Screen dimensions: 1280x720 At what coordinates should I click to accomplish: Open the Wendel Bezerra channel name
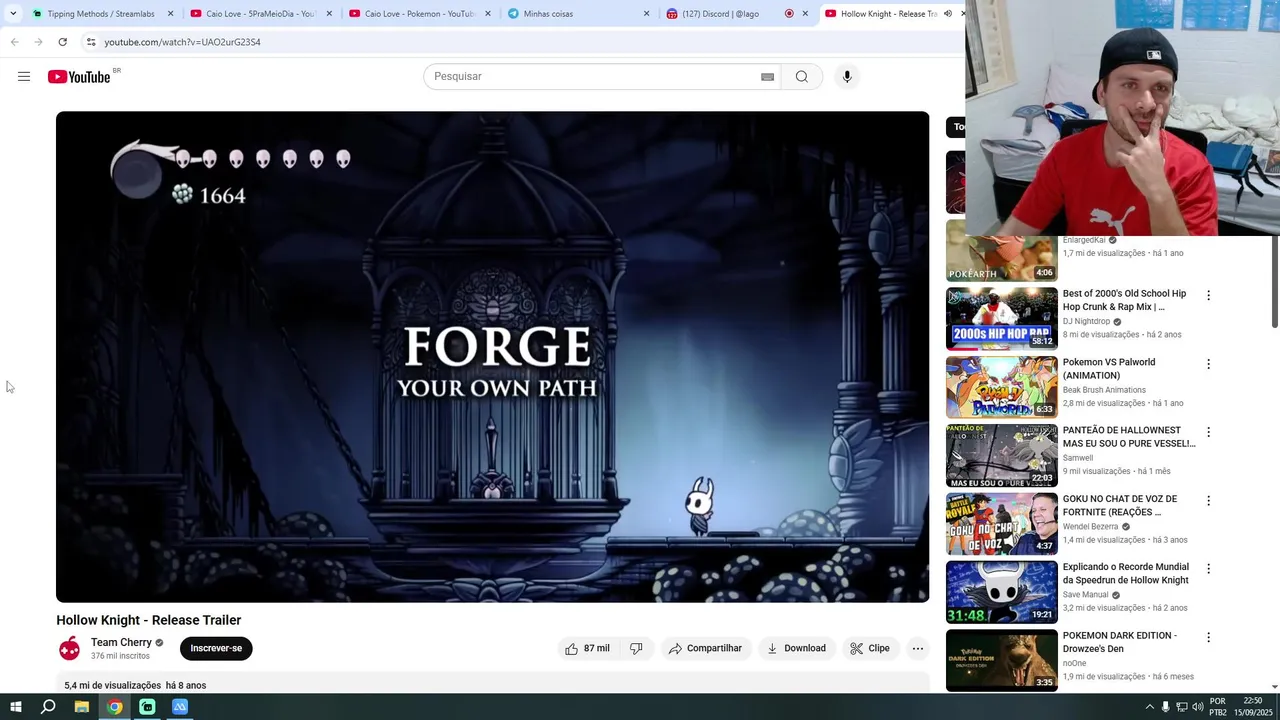tap(1090, 526)
